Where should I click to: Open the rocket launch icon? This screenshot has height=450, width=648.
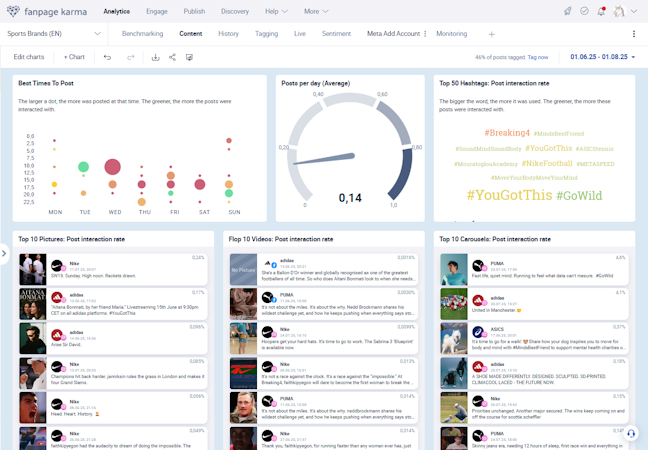[568, 11]
